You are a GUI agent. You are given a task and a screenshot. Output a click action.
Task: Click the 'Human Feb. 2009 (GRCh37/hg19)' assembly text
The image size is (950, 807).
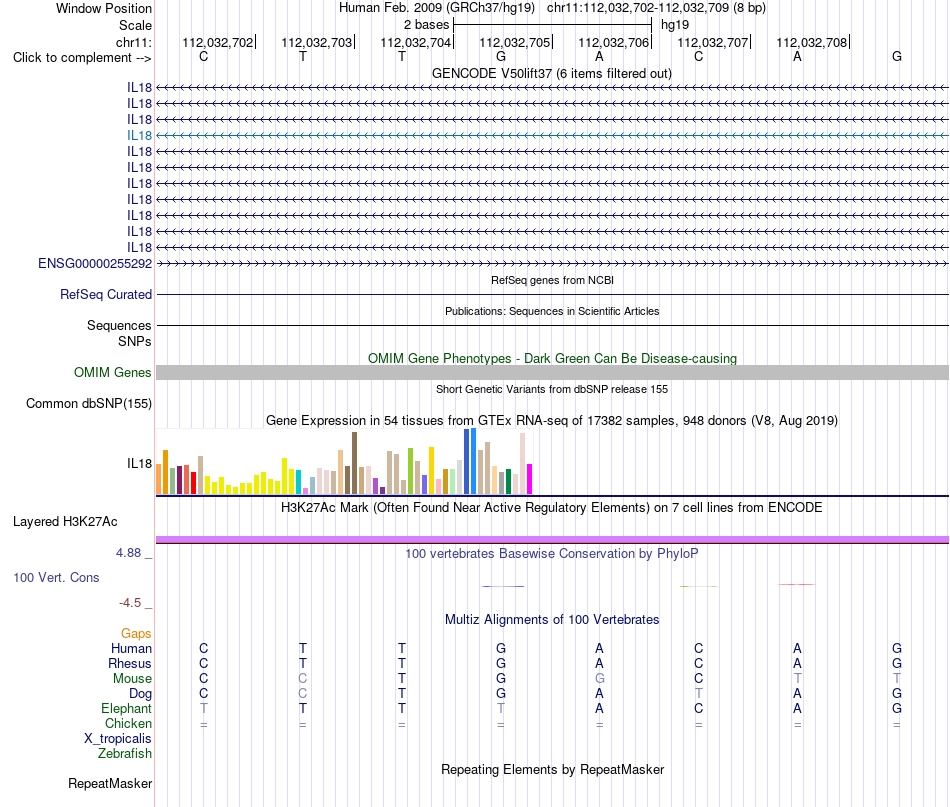coord(437,8)
